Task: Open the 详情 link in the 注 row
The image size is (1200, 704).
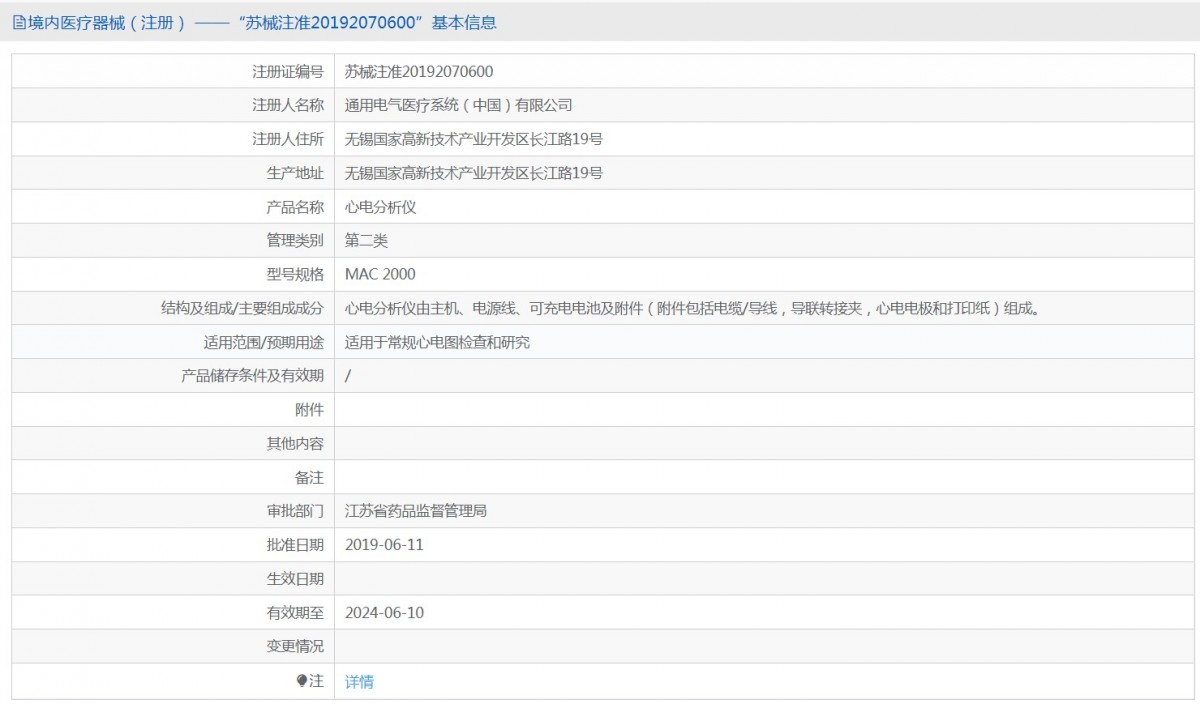Action: pos(359,681)
